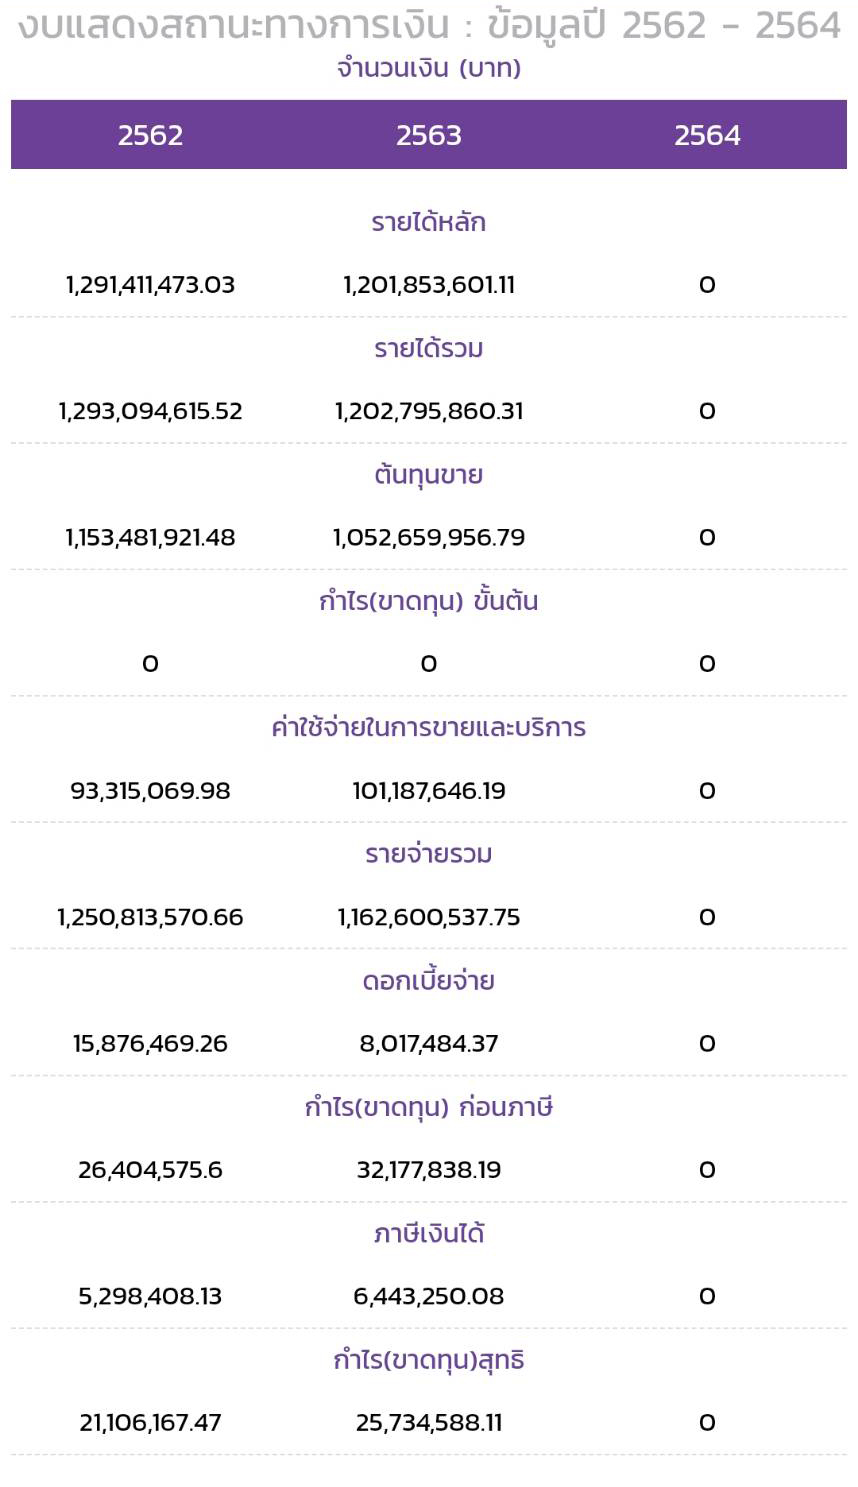Click the รายจ่ายรวม row label

point(428,854)
